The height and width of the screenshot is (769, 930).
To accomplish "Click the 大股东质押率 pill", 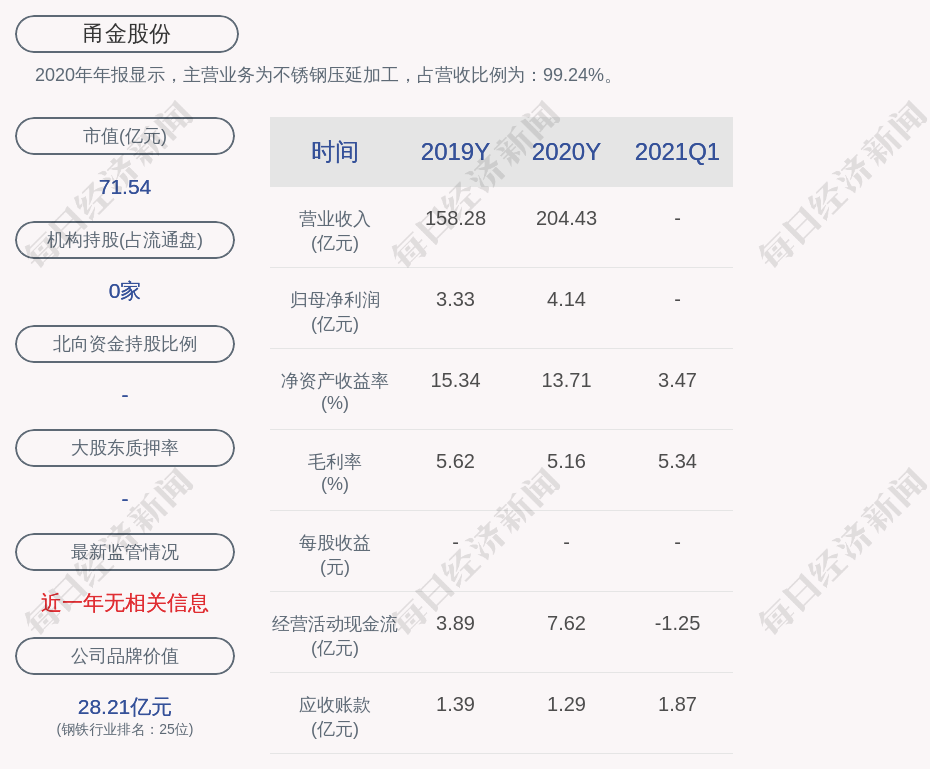I will pos(125,448).
